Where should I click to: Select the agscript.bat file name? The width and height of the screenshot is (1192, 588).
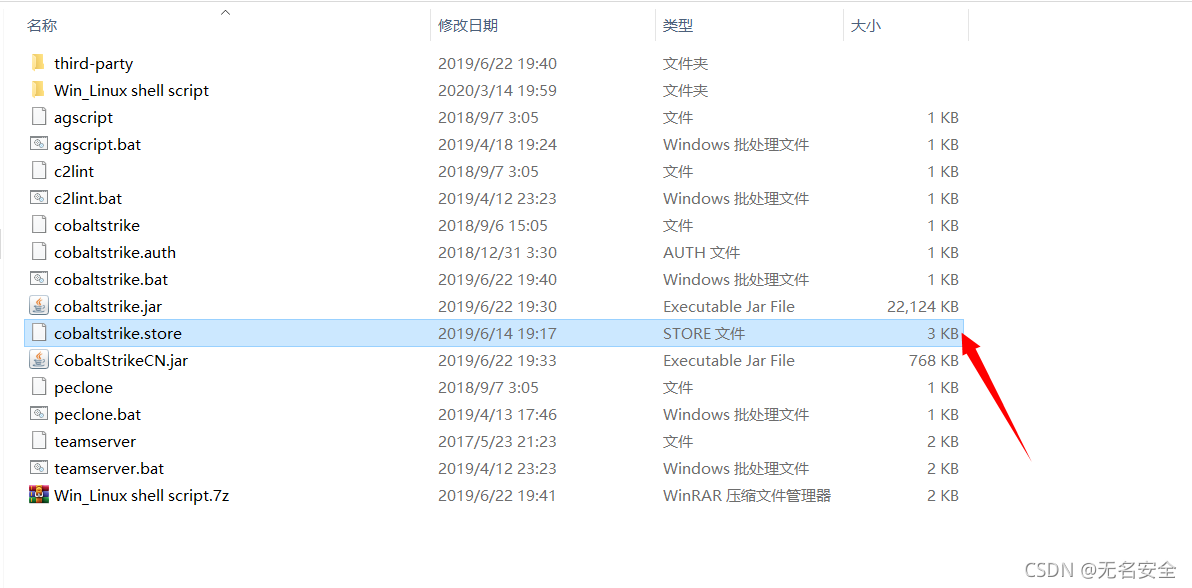click(97, 145)
